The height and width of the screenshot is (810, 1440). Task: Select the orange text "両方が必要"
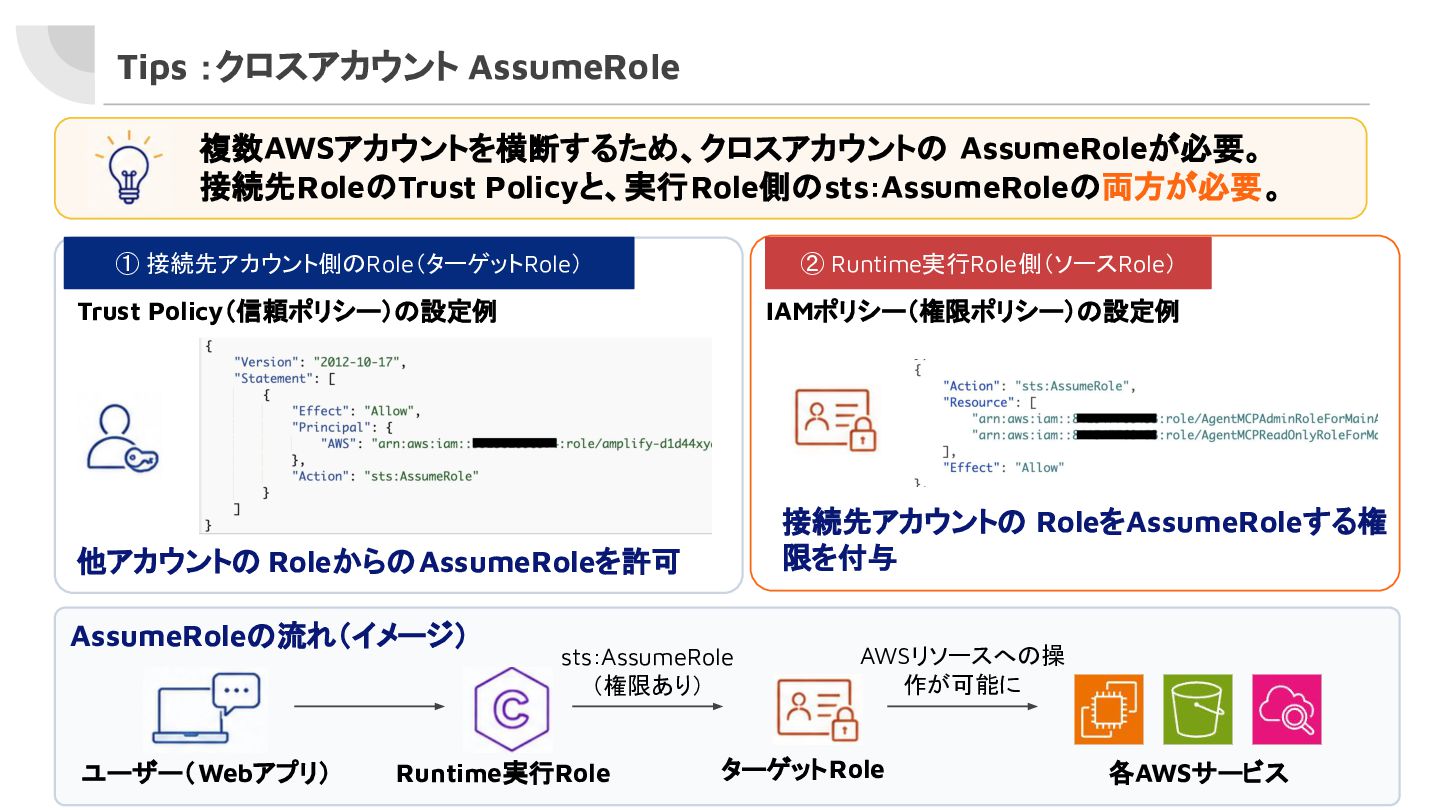point(1181,187)
